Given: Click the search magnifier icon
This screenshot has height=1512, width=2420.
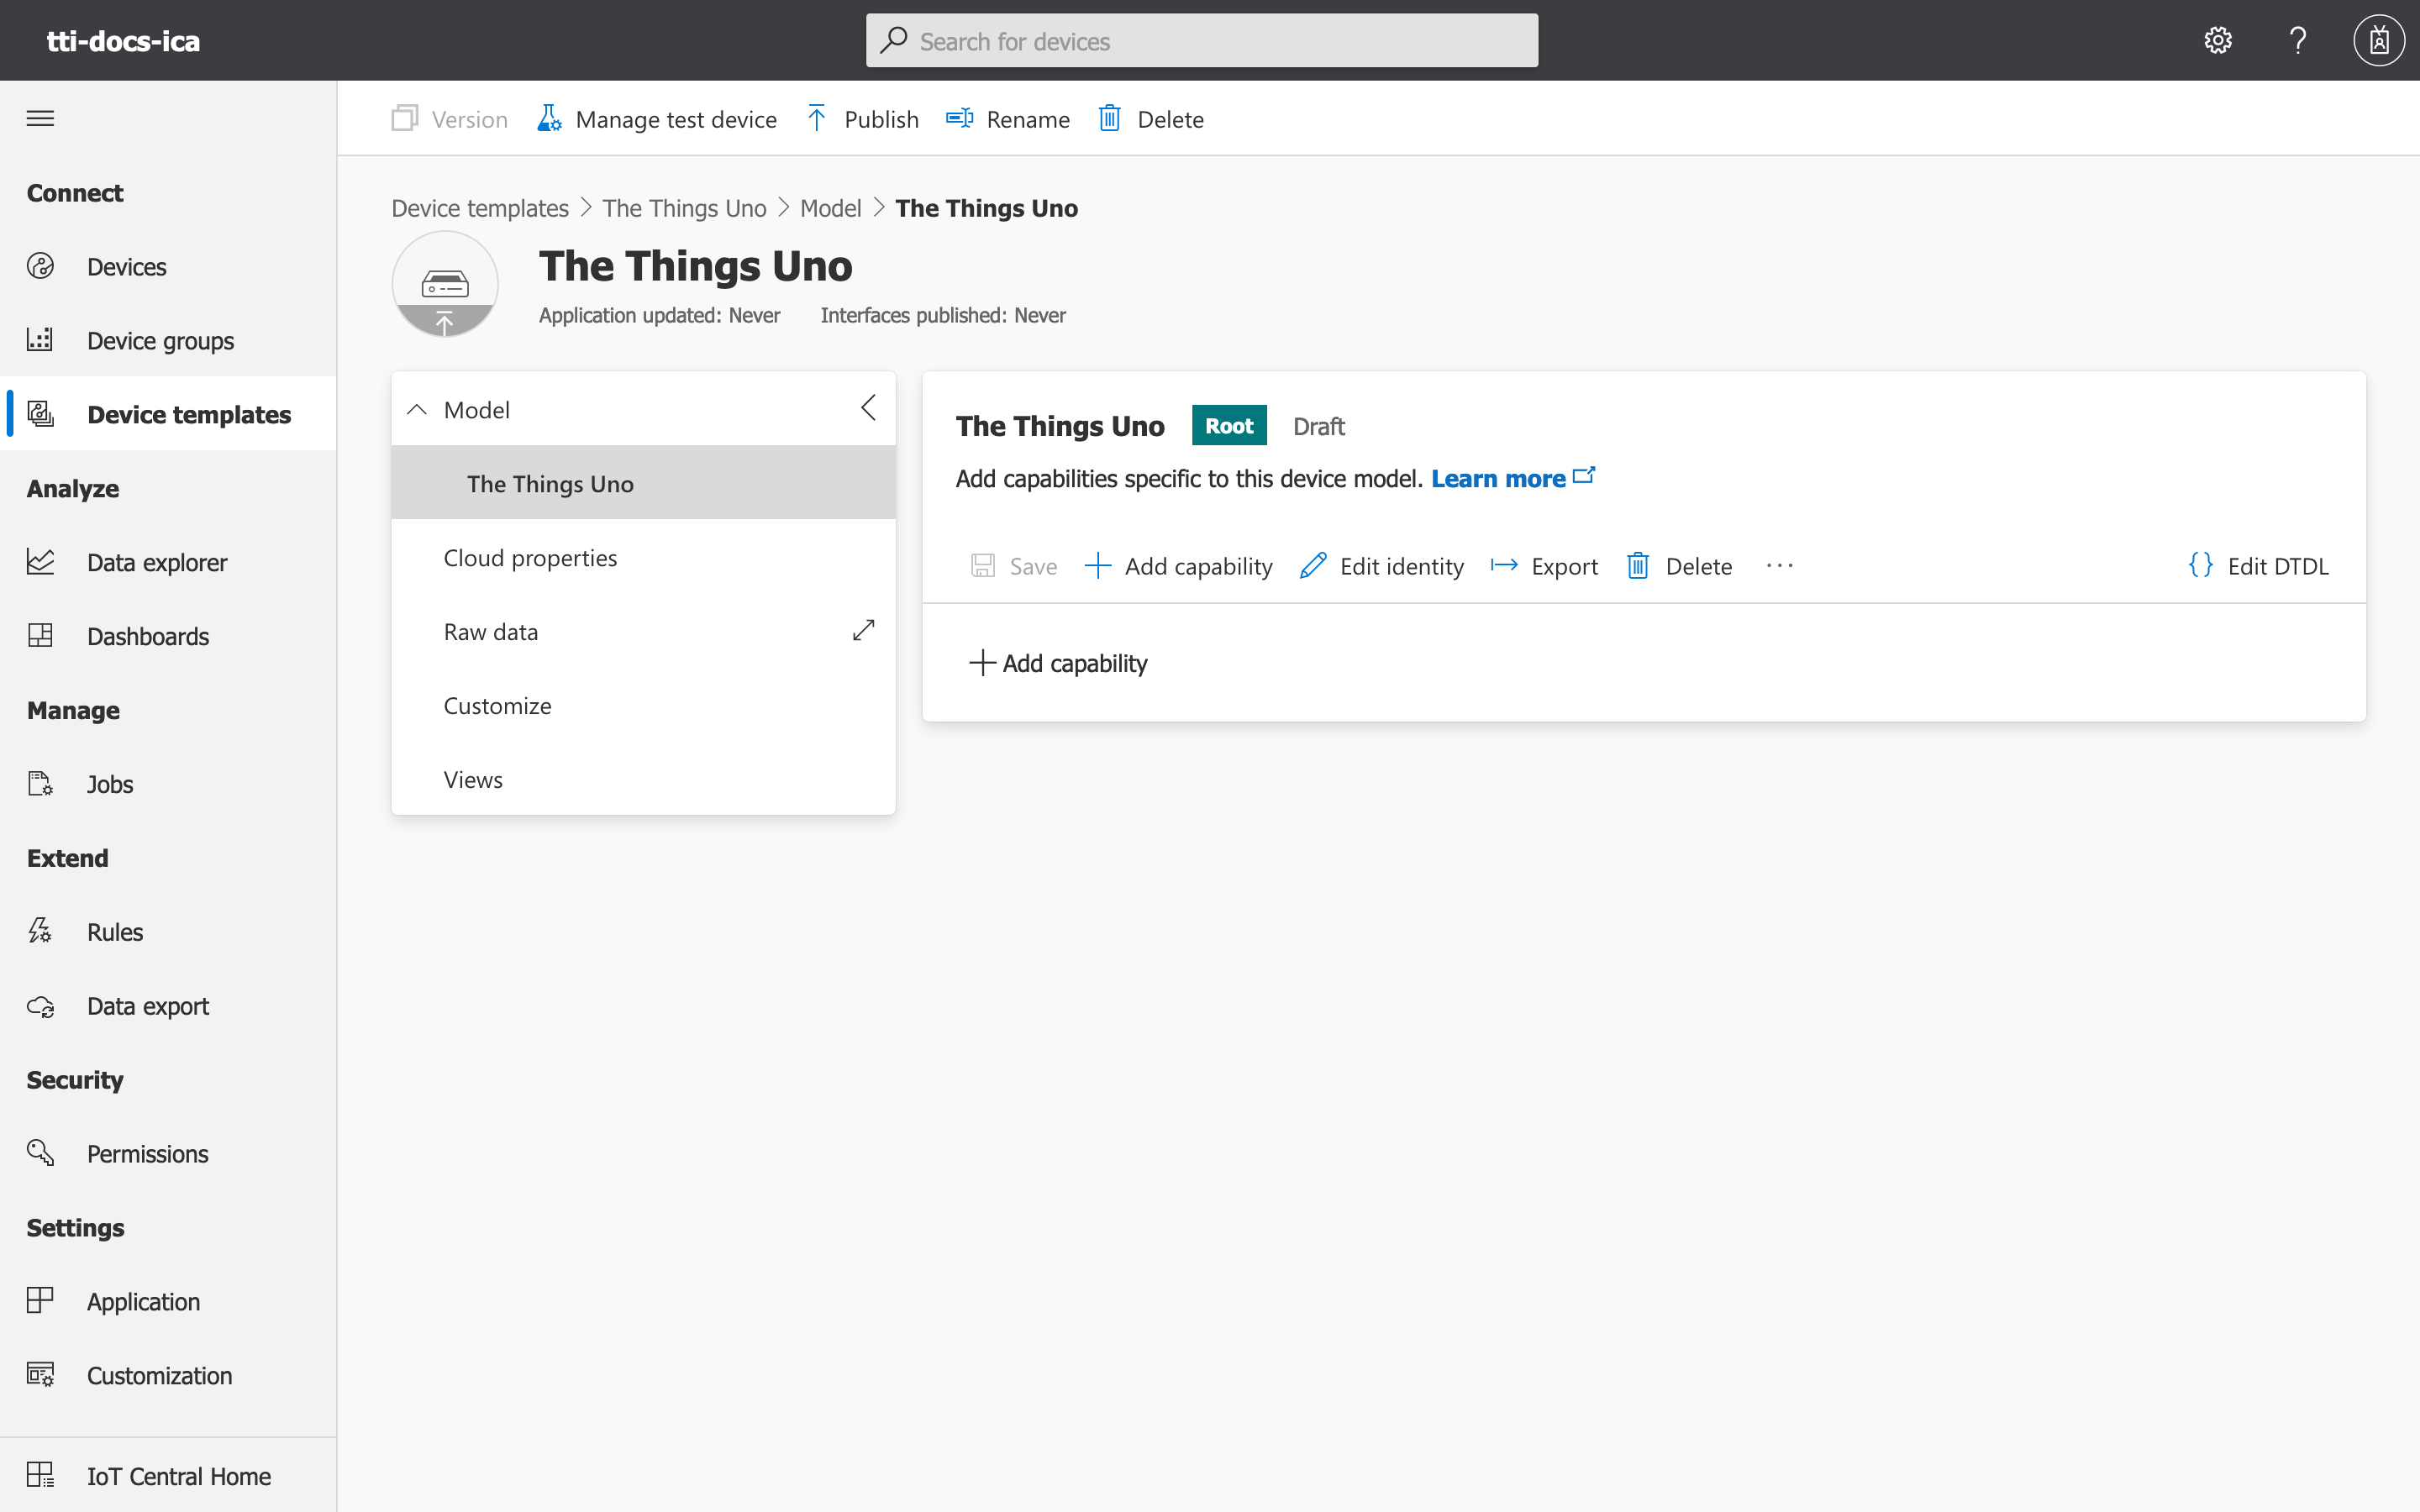Looking at the screenshot, I should [x=893, y=40].
